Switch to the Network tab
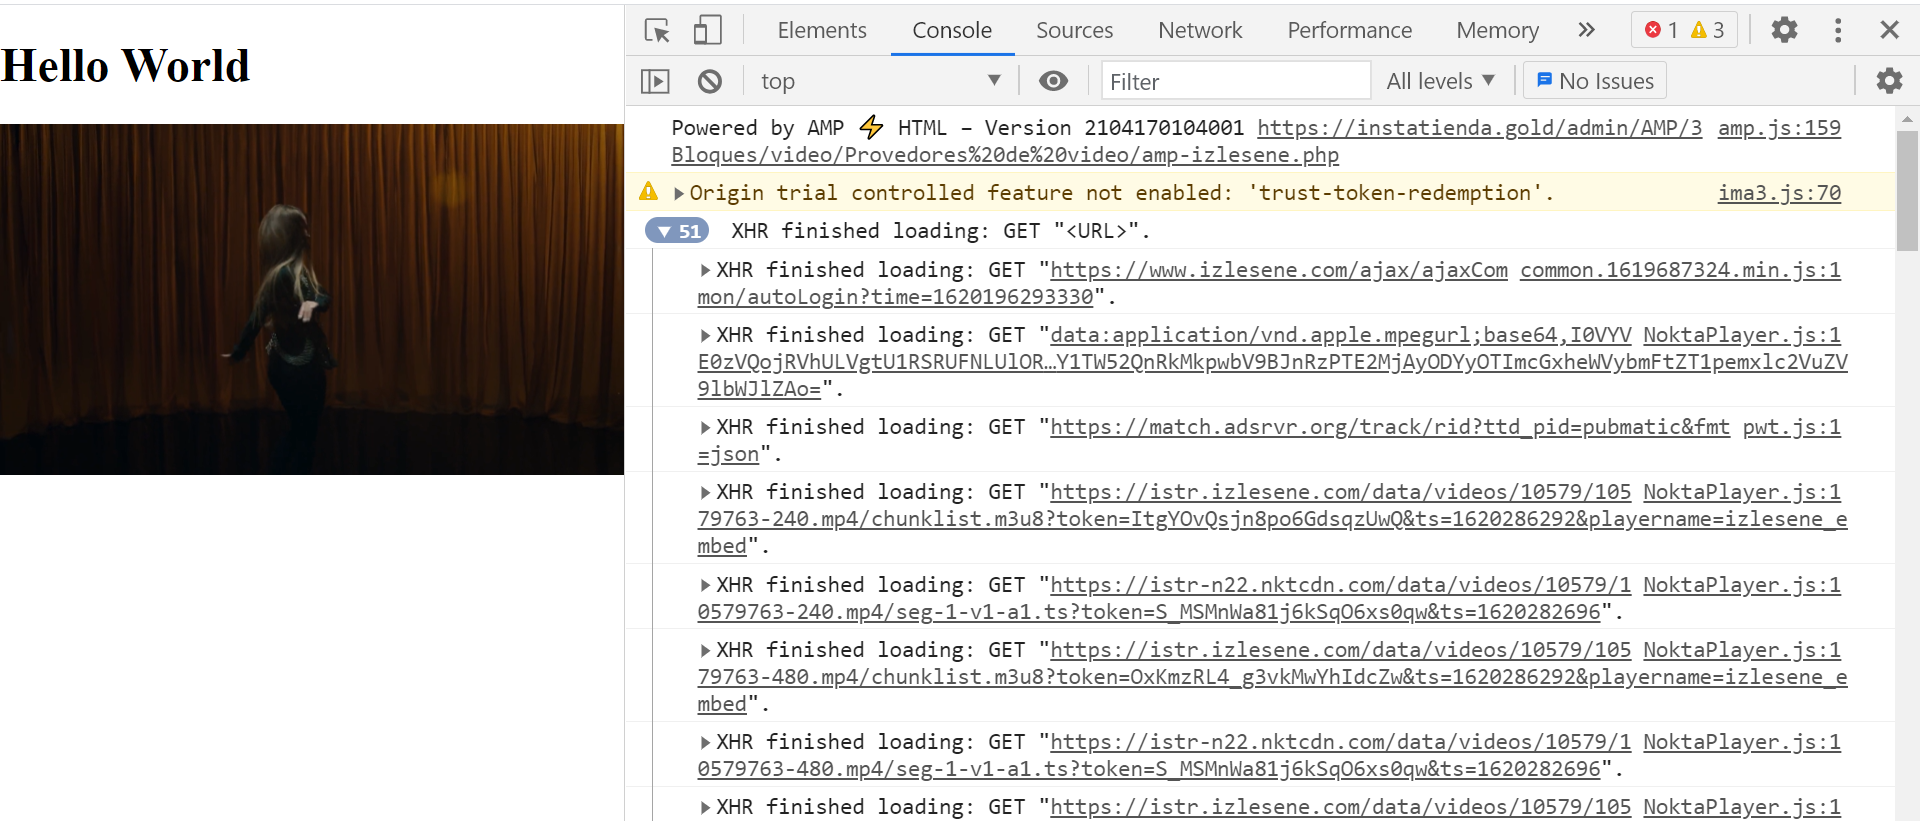Viewport: 1920px width, 821px height. (1200, 30)
